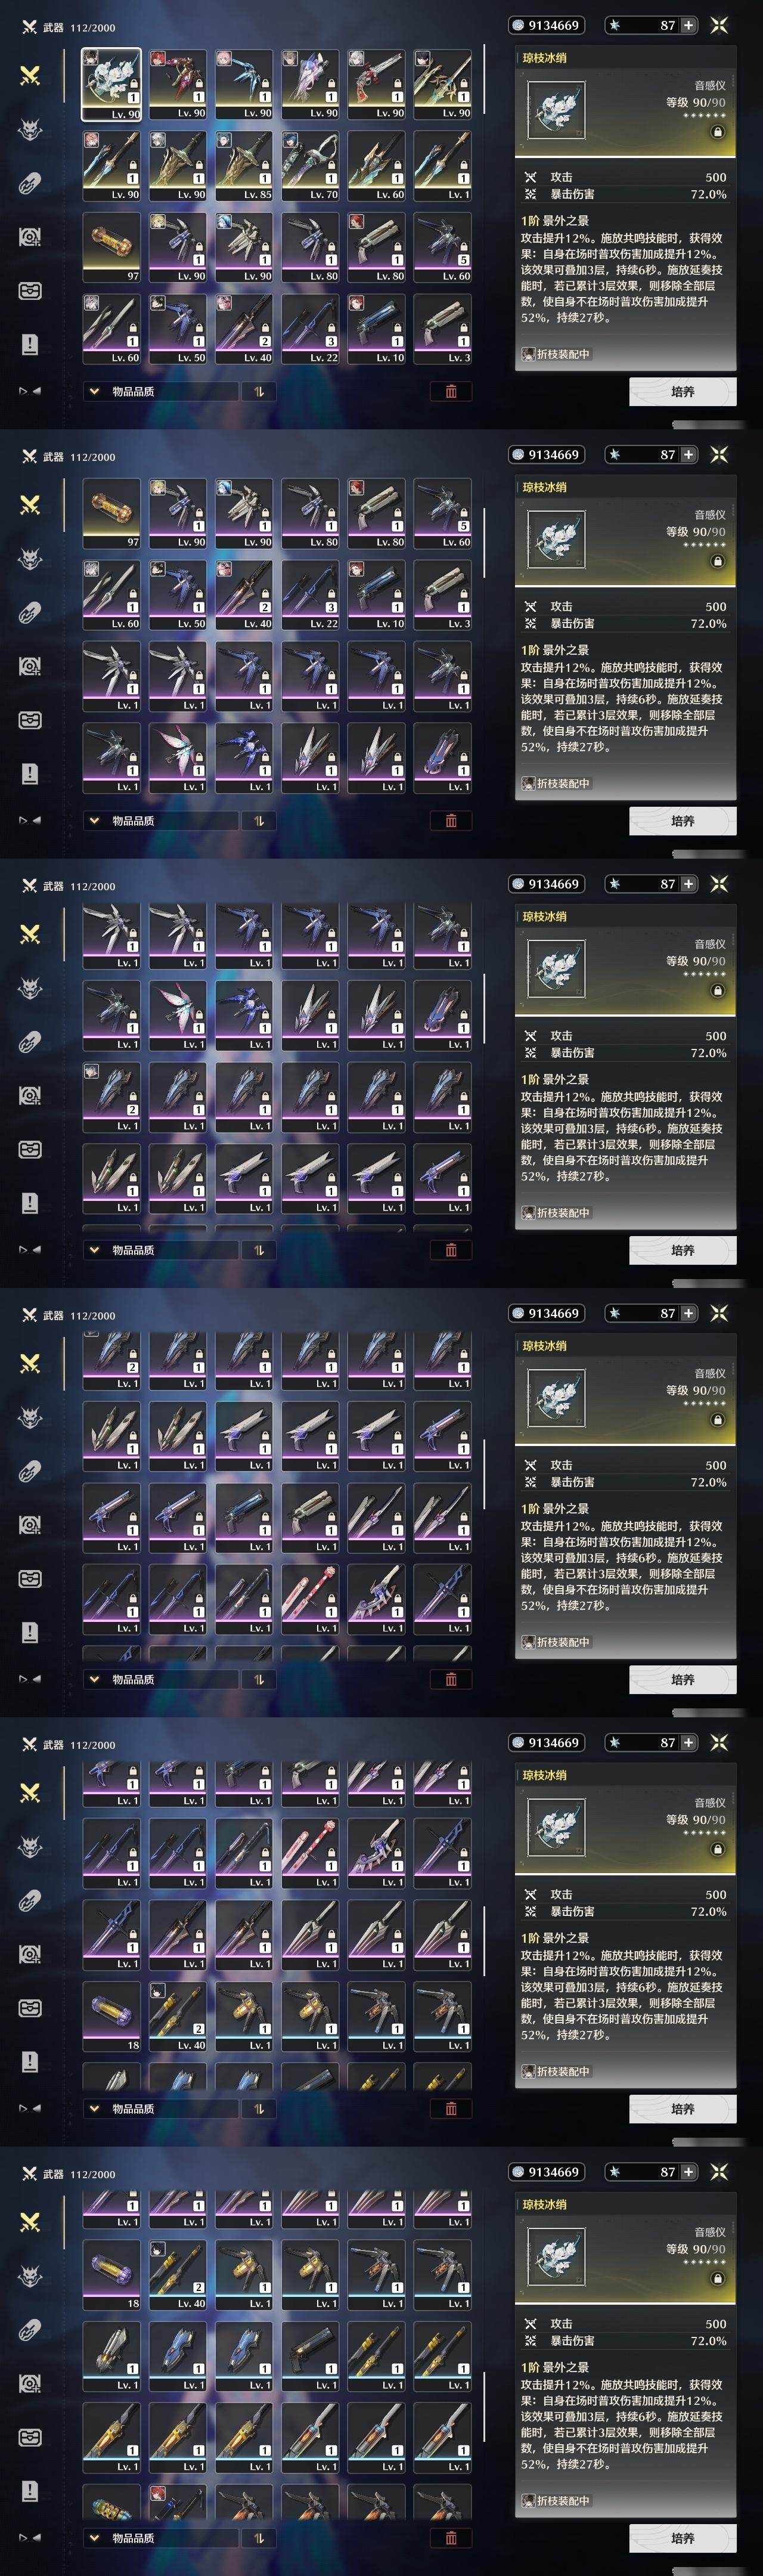Collapse the sidebar using the arrows in the second screenshot

(30, 820)
